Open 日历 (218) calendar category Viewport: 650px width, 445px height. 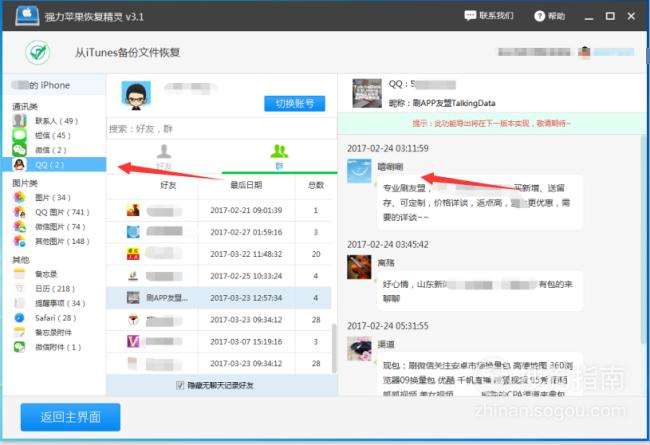click(x=55, y=289)
